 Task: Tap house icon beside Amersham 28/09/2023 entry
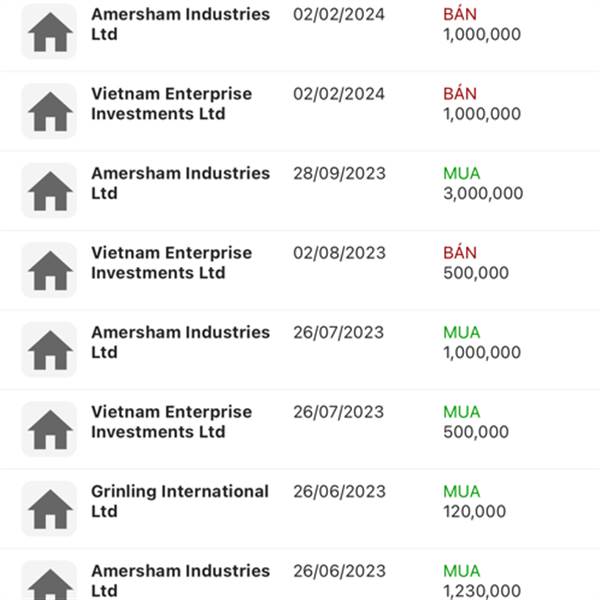(x=49, y=190)
